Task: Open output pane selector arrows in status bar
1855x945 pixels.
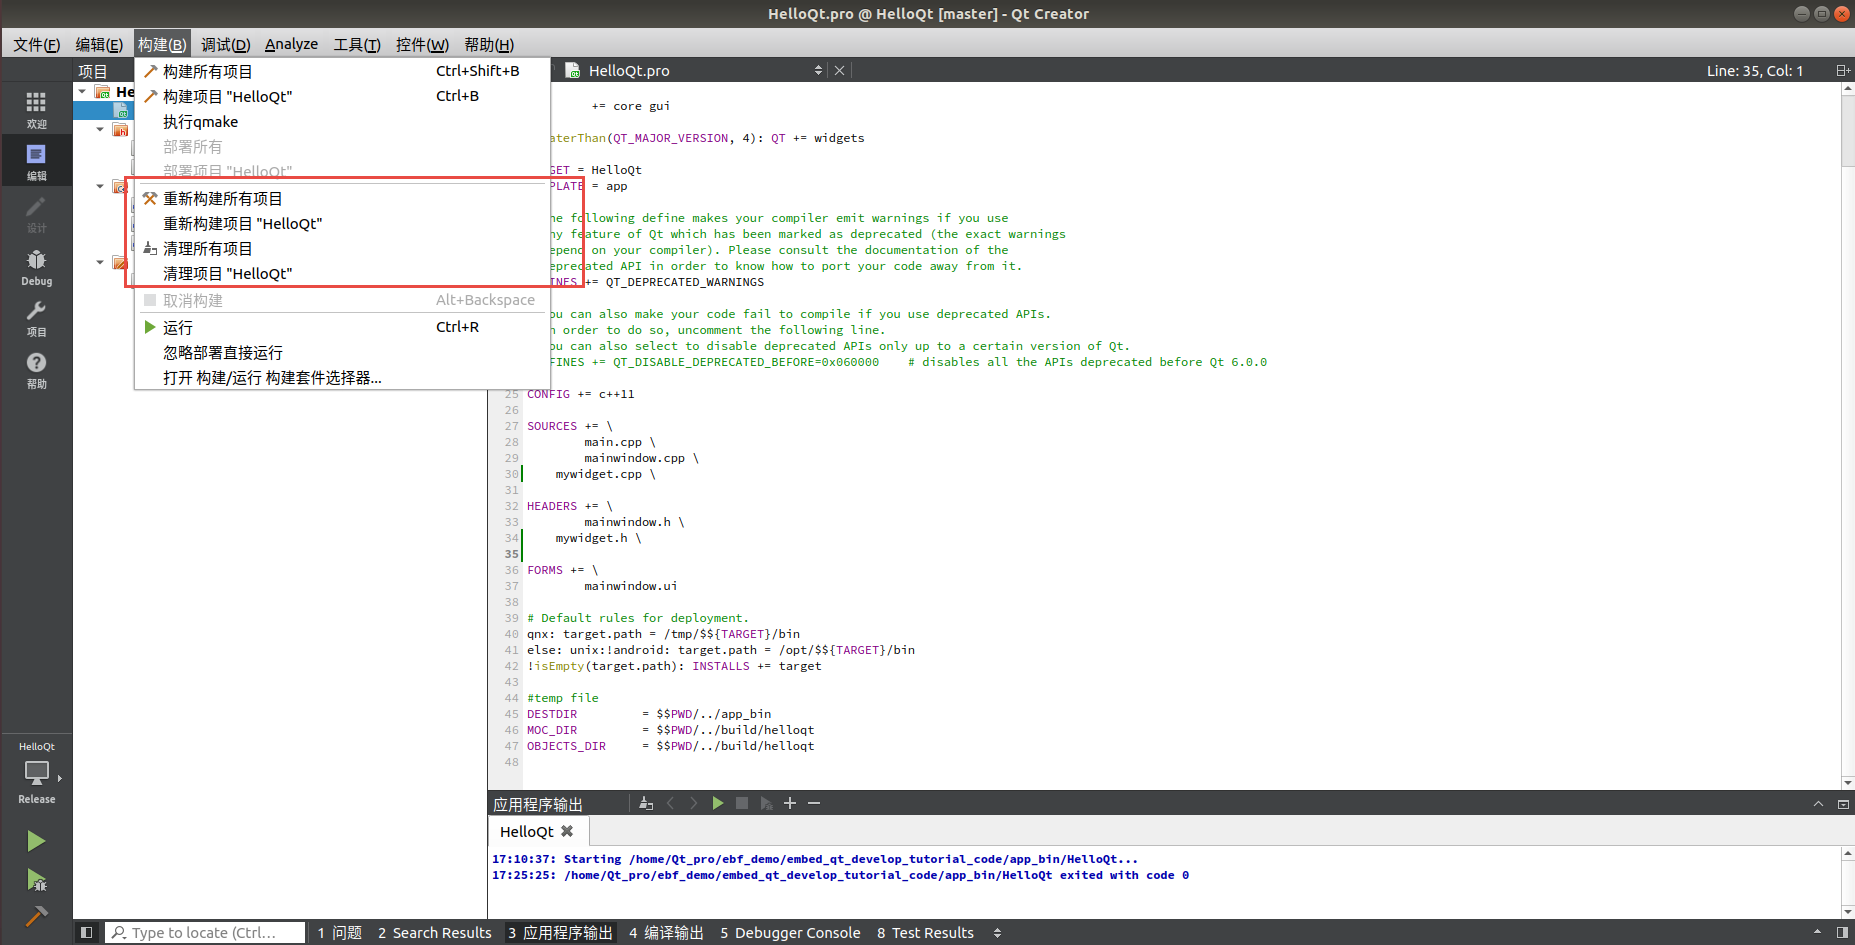Action: (x=997, y=933)
